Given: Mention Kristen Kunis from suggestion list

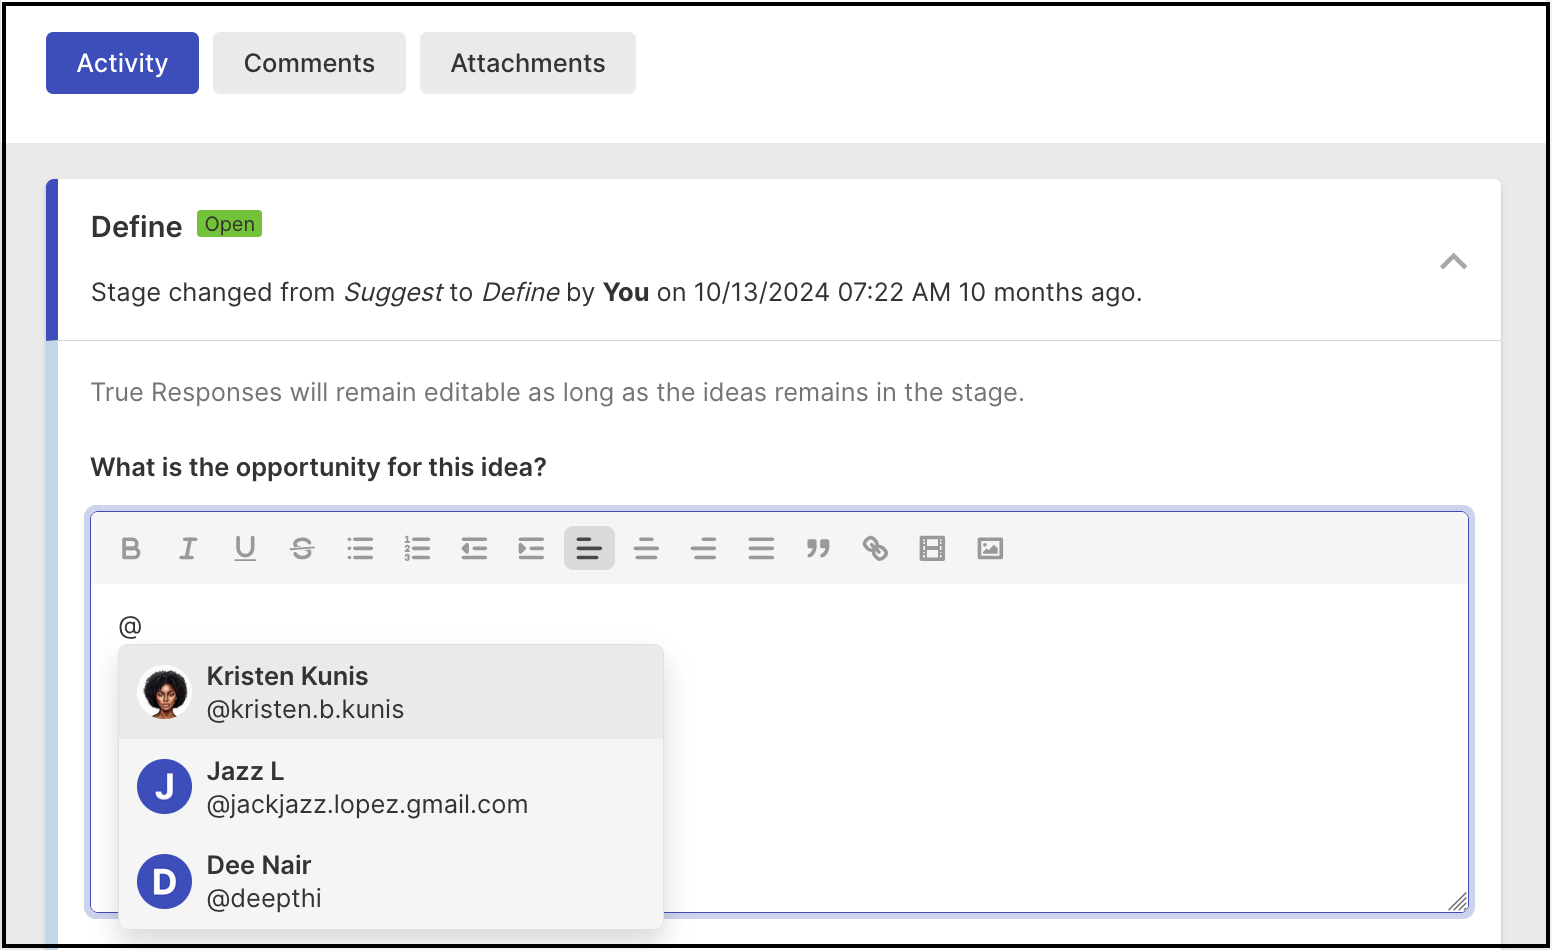Looking at the screenshot, I should (x=391, y=692).
